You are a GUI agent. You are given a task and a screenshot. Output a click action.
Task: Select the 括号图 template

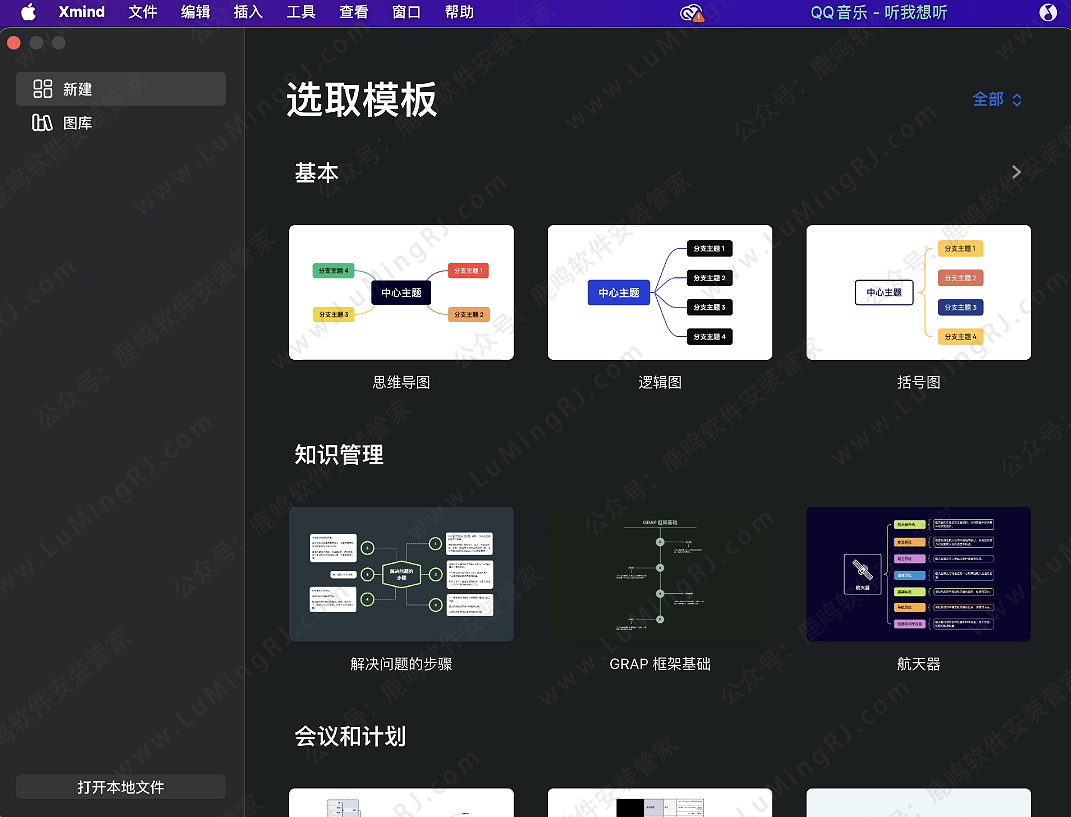click(x=918, y=292)
